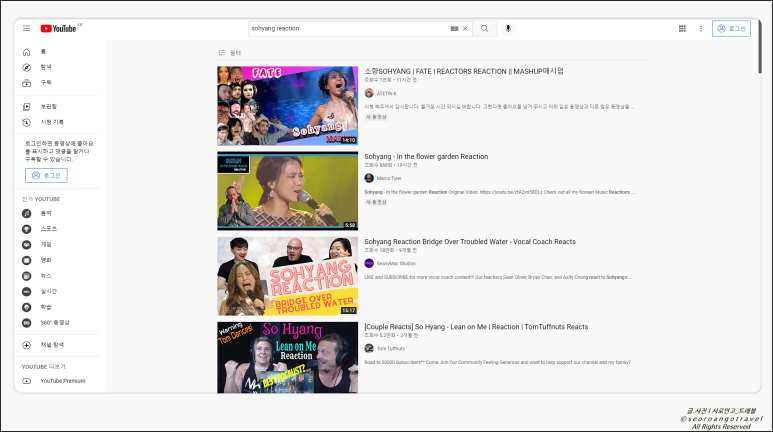Image resolution: width=773 pixels, height=432 pixels.
Task: Open the ATETIN K channel avatar
Action: pos(369,93)
